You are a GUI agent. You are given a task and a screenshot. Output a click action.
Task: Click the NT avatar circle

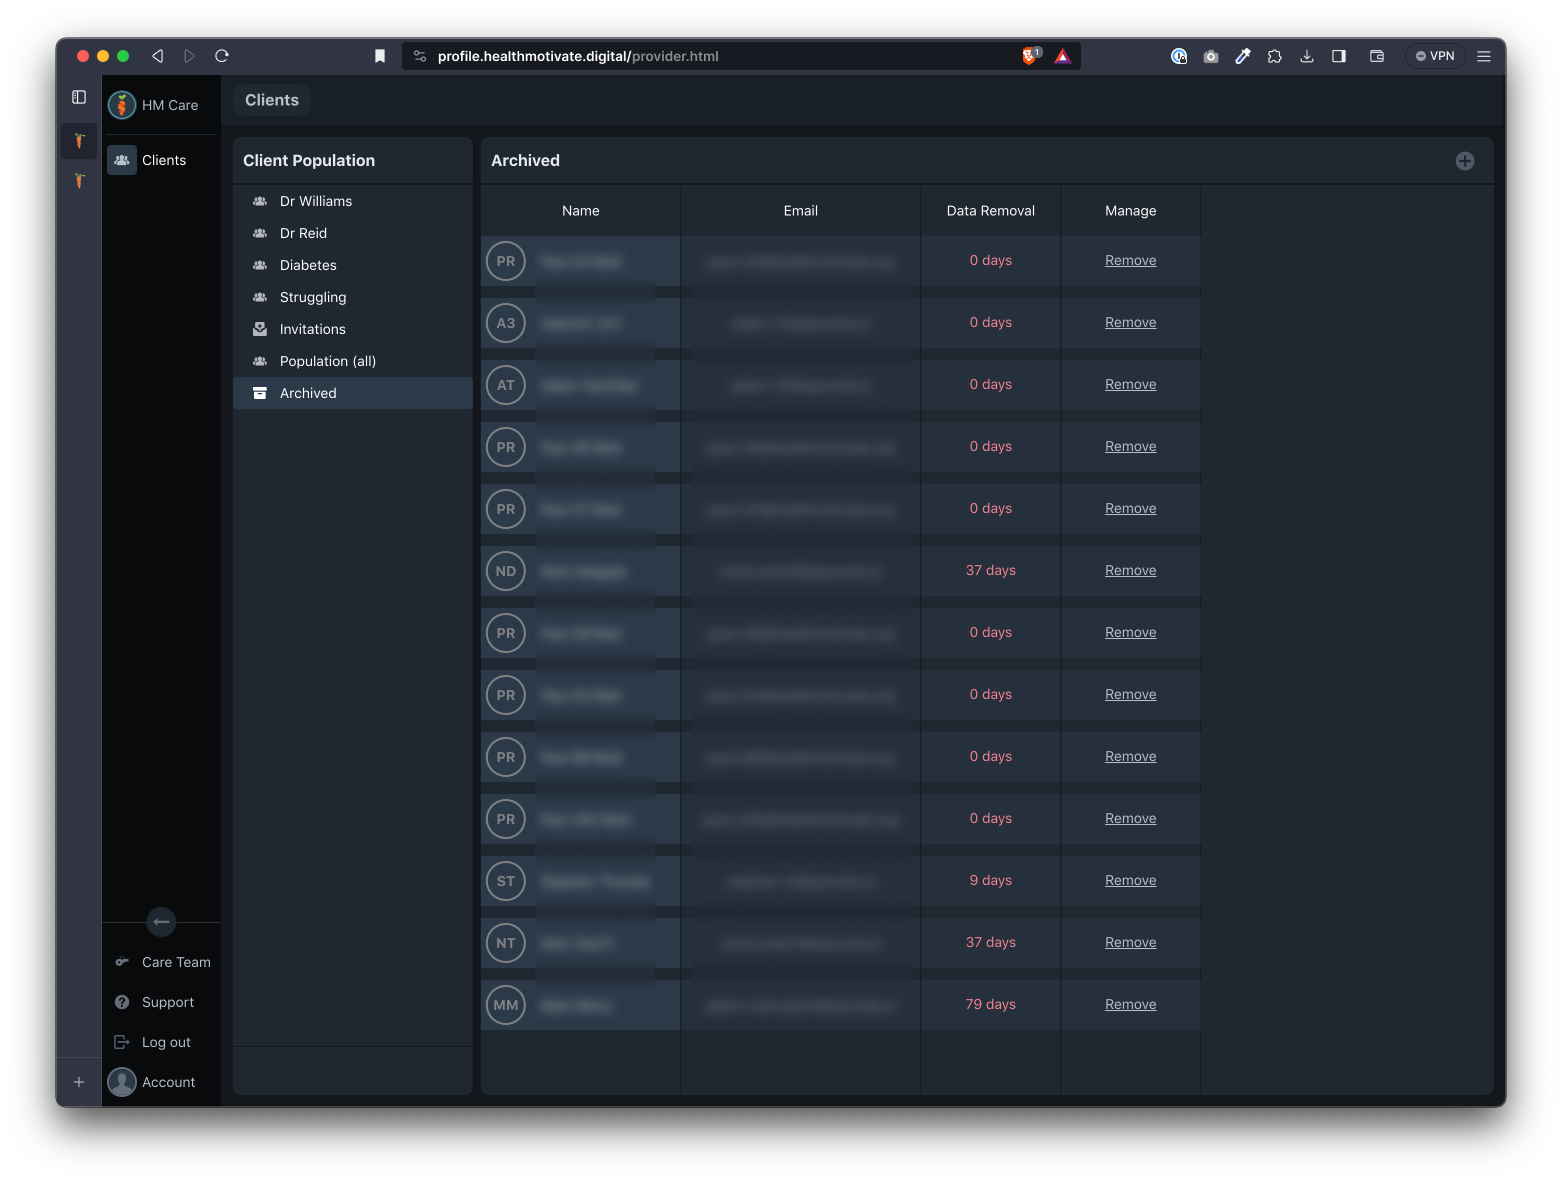506,943
